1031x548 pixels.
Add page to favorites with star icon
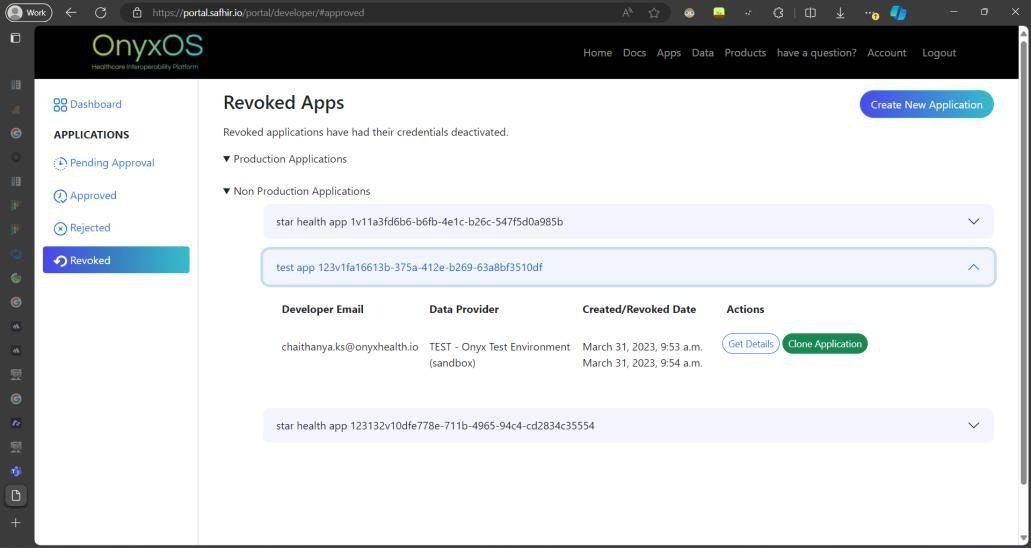point(654,13)
